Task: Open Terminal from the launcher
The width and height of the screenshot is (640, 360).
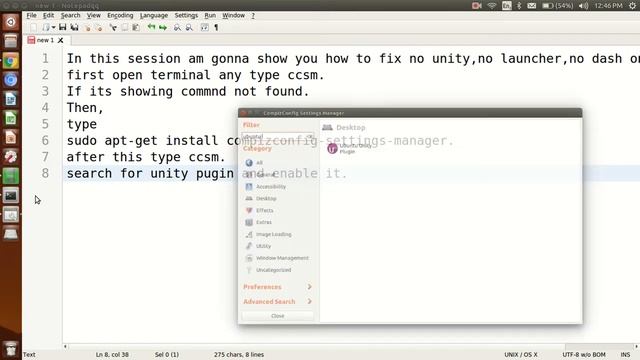Action: coord(11,196)
